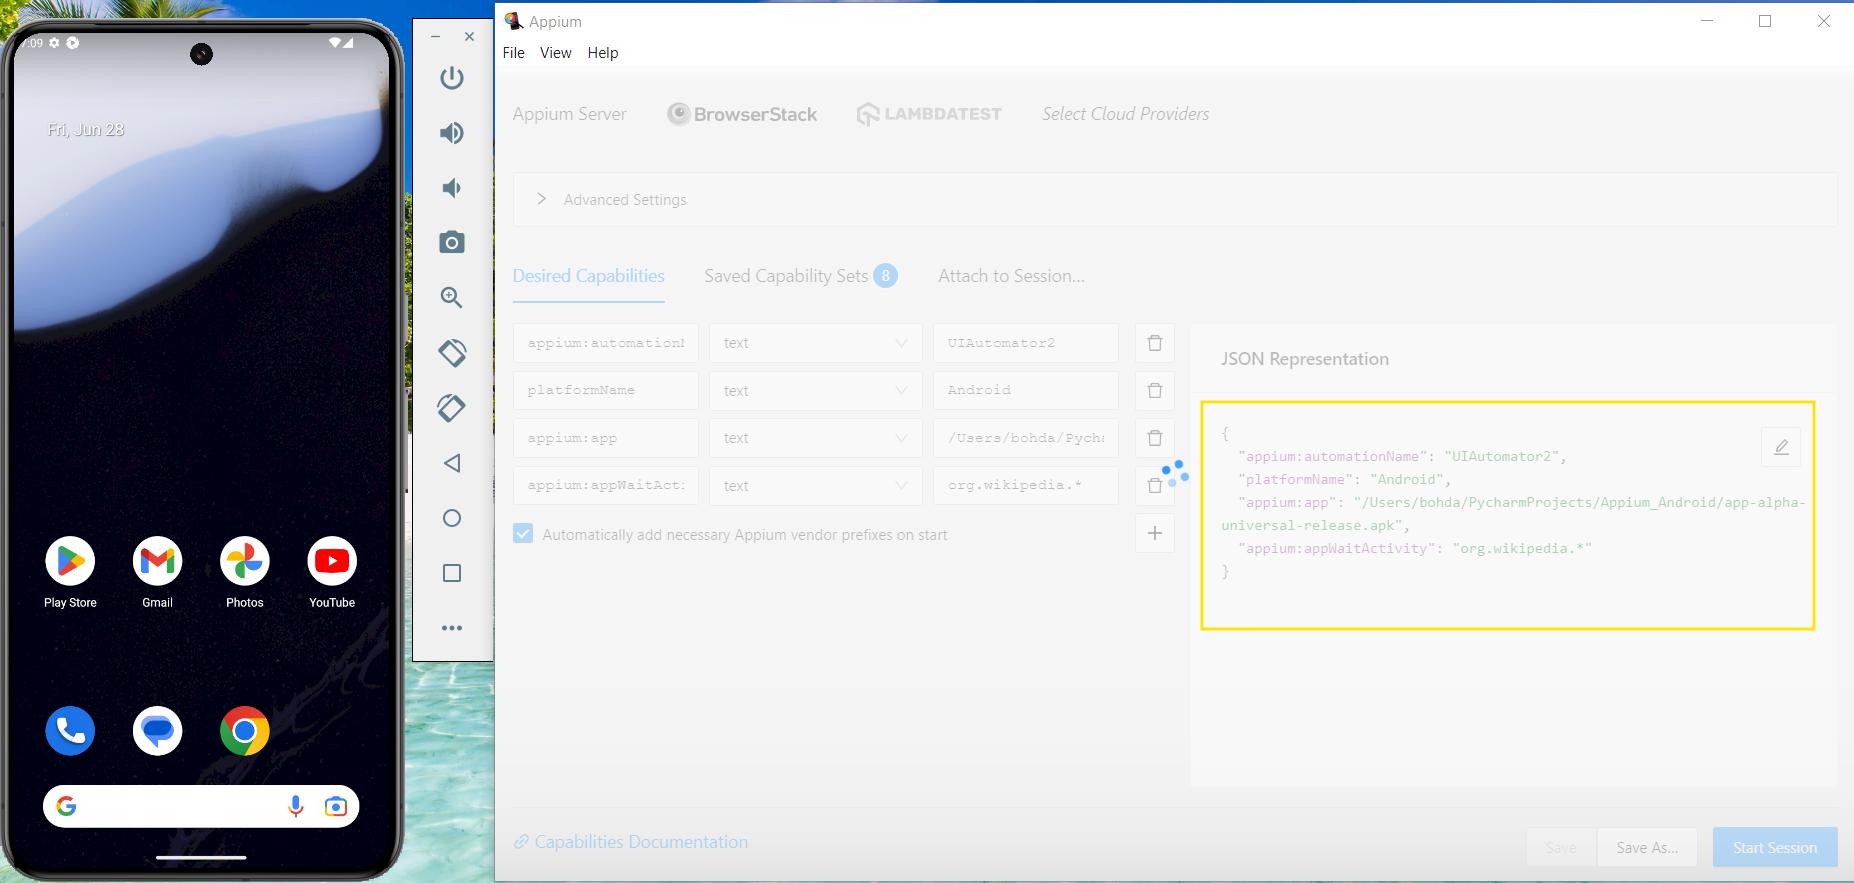Raise the emulator volume
This screenshot has width=1854, height=883.
[x=452, y=133]
